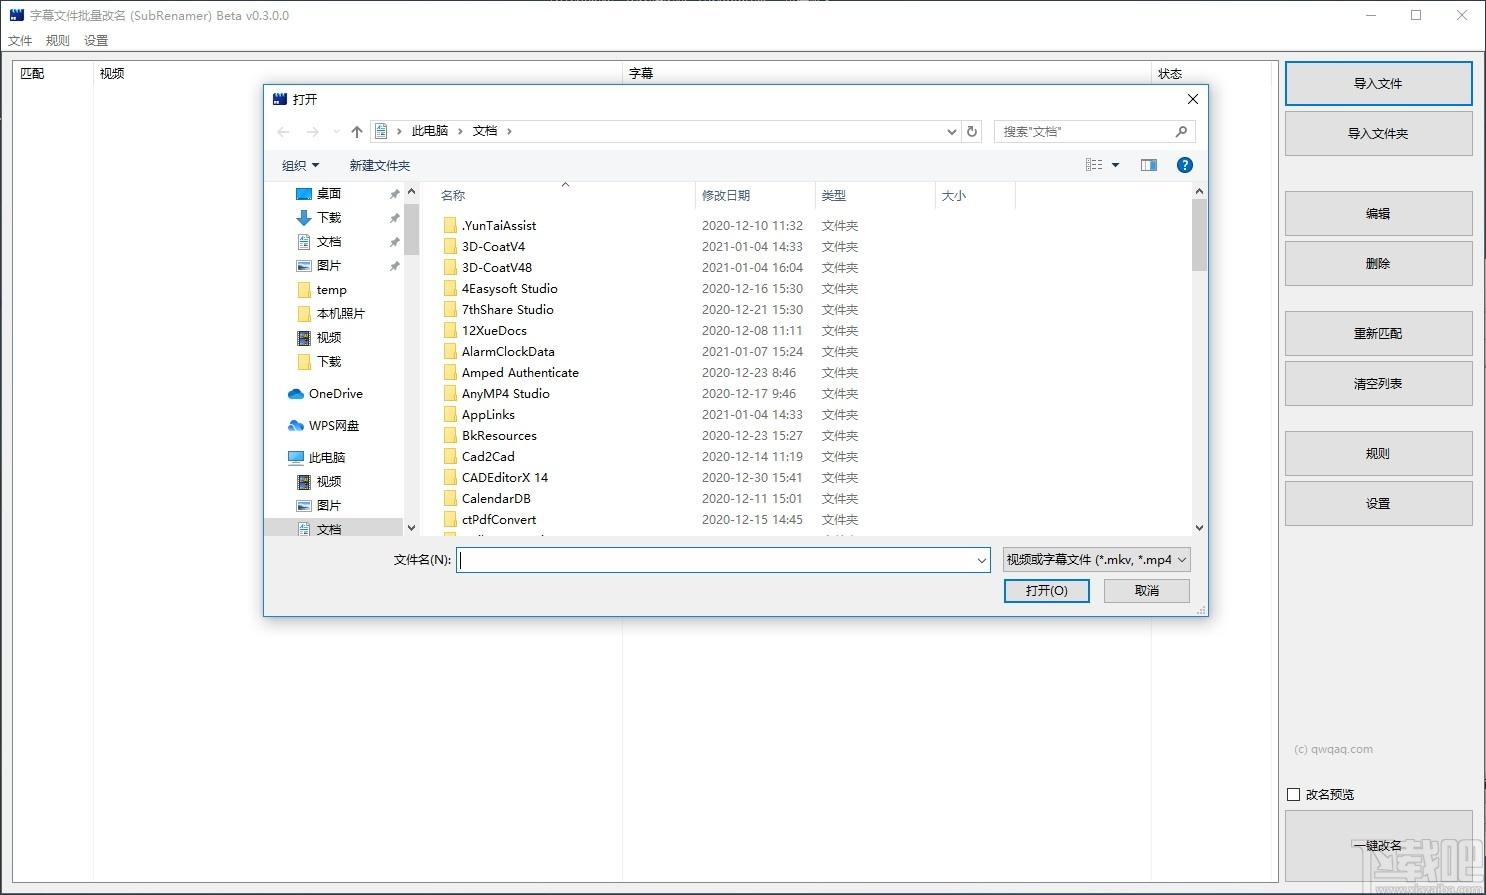Select Amped Authenticate folder row

pyautogui.click(x=650, y=372)
